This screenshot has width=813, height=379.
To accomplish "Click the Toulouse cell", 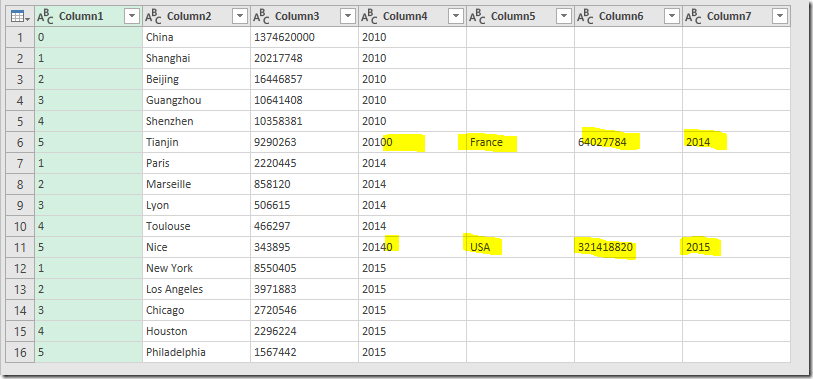I will (197, 226).
